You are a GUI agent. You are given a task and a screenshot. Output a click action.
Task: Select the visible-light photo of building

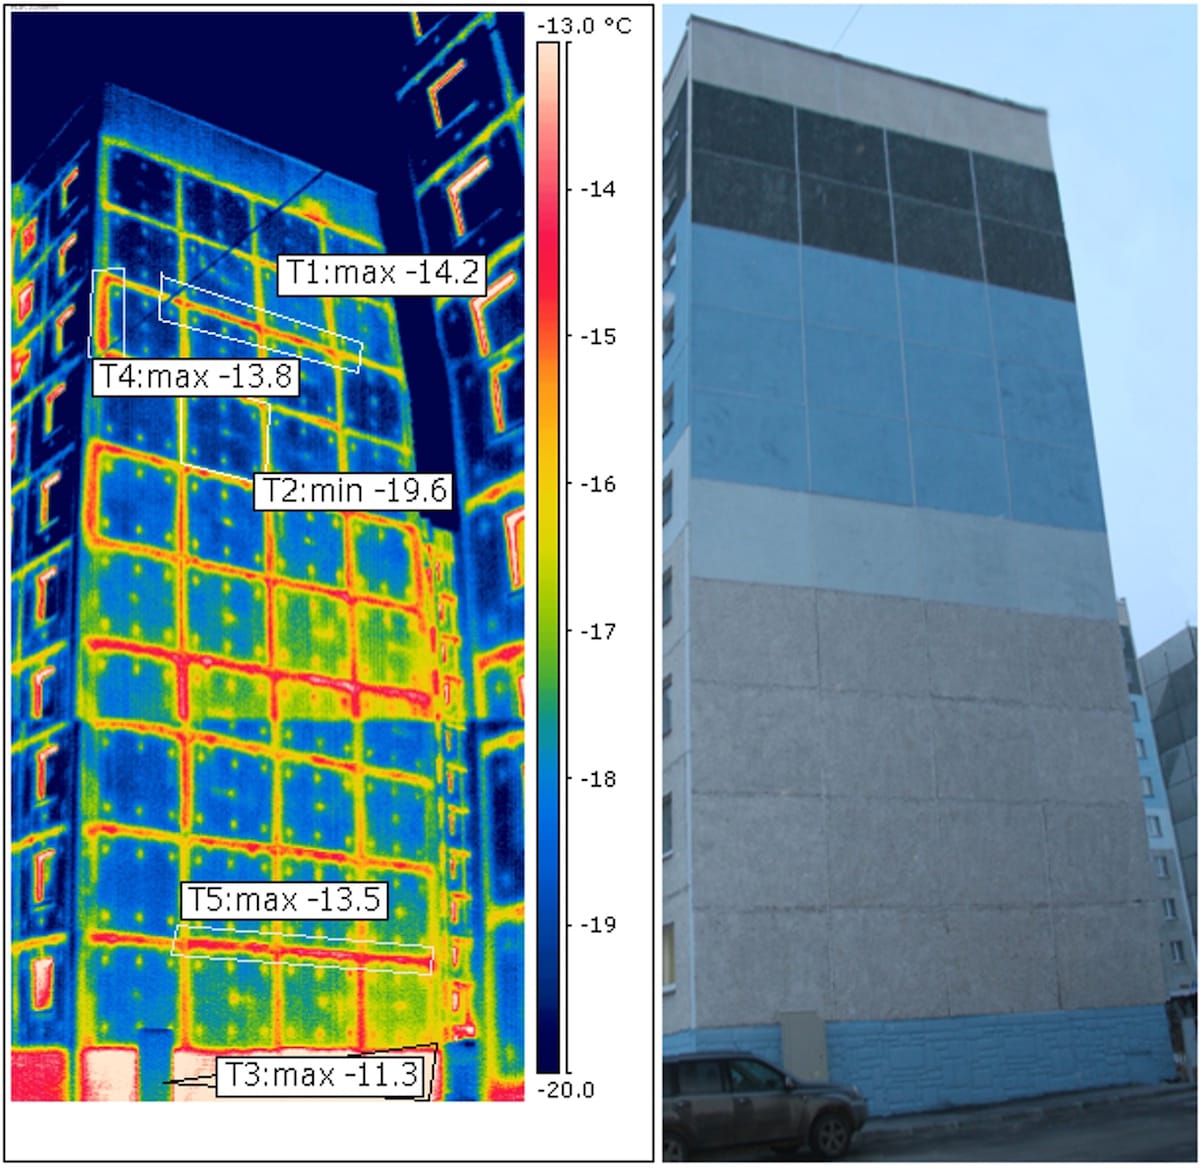[930, 584]
